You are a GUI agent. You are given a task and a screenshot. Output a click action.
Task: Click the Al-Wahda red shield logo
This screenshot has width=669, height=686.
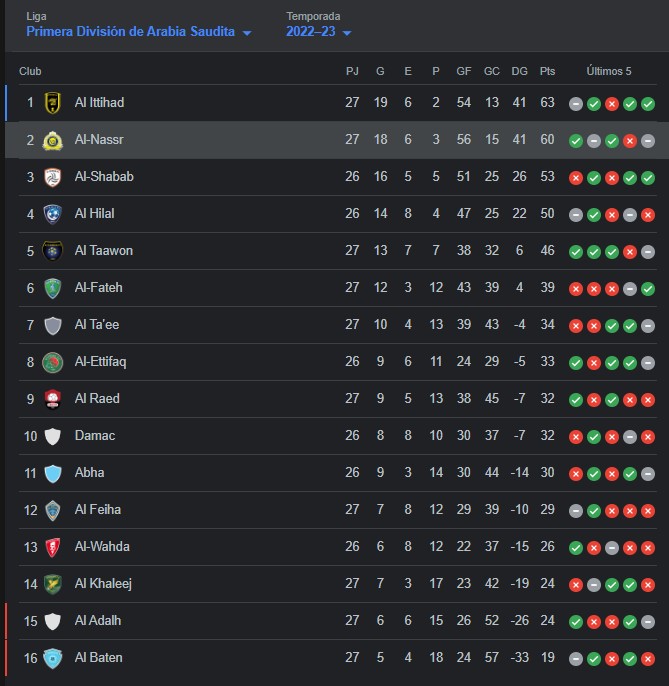click(53, 547)
